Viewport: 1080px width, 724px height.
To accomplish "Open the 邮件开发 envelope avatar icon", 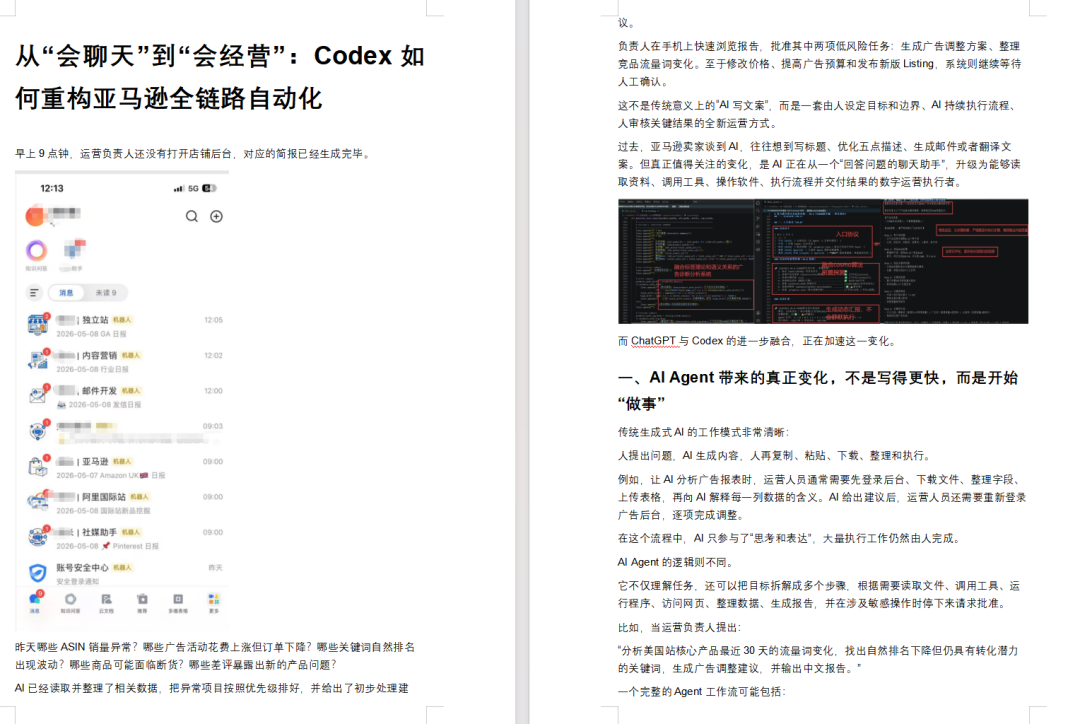I will 38,395.
